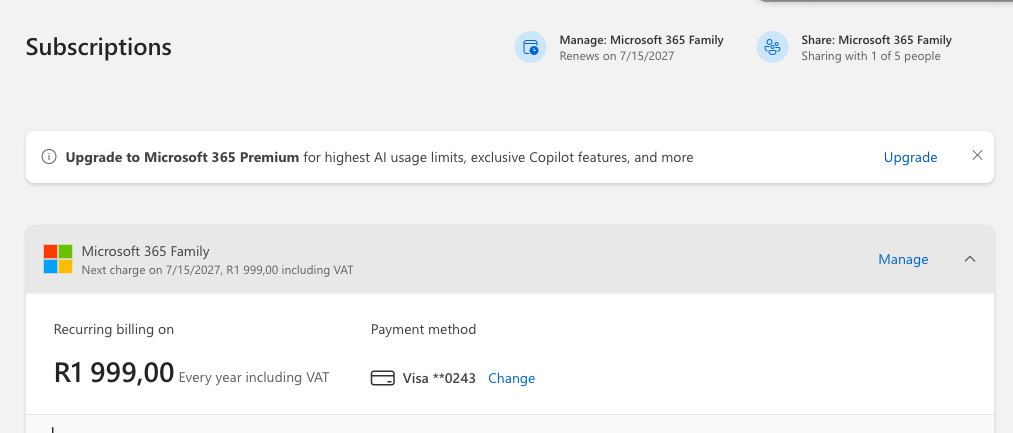This screenshot has width=1013, height=433.
Task: Click the 'Recurring billing on' label
Action: (x=114, y=330)
